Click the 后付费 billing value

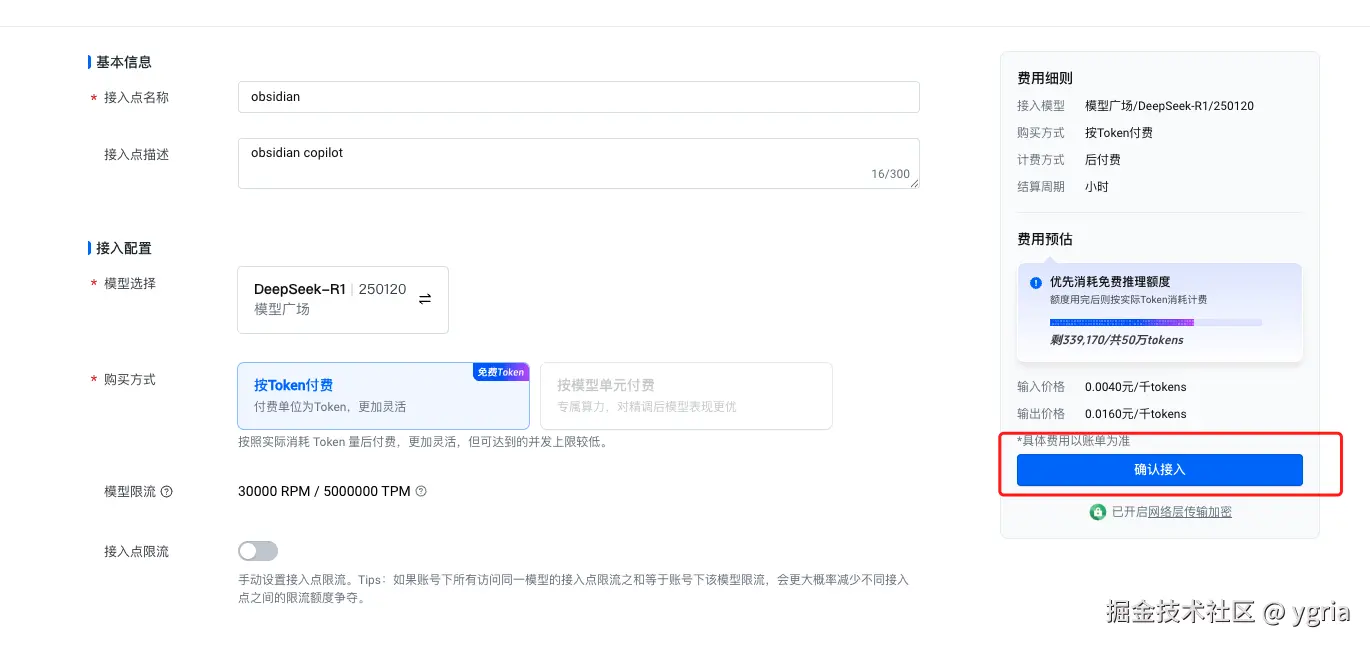[x=1103, y=160]
